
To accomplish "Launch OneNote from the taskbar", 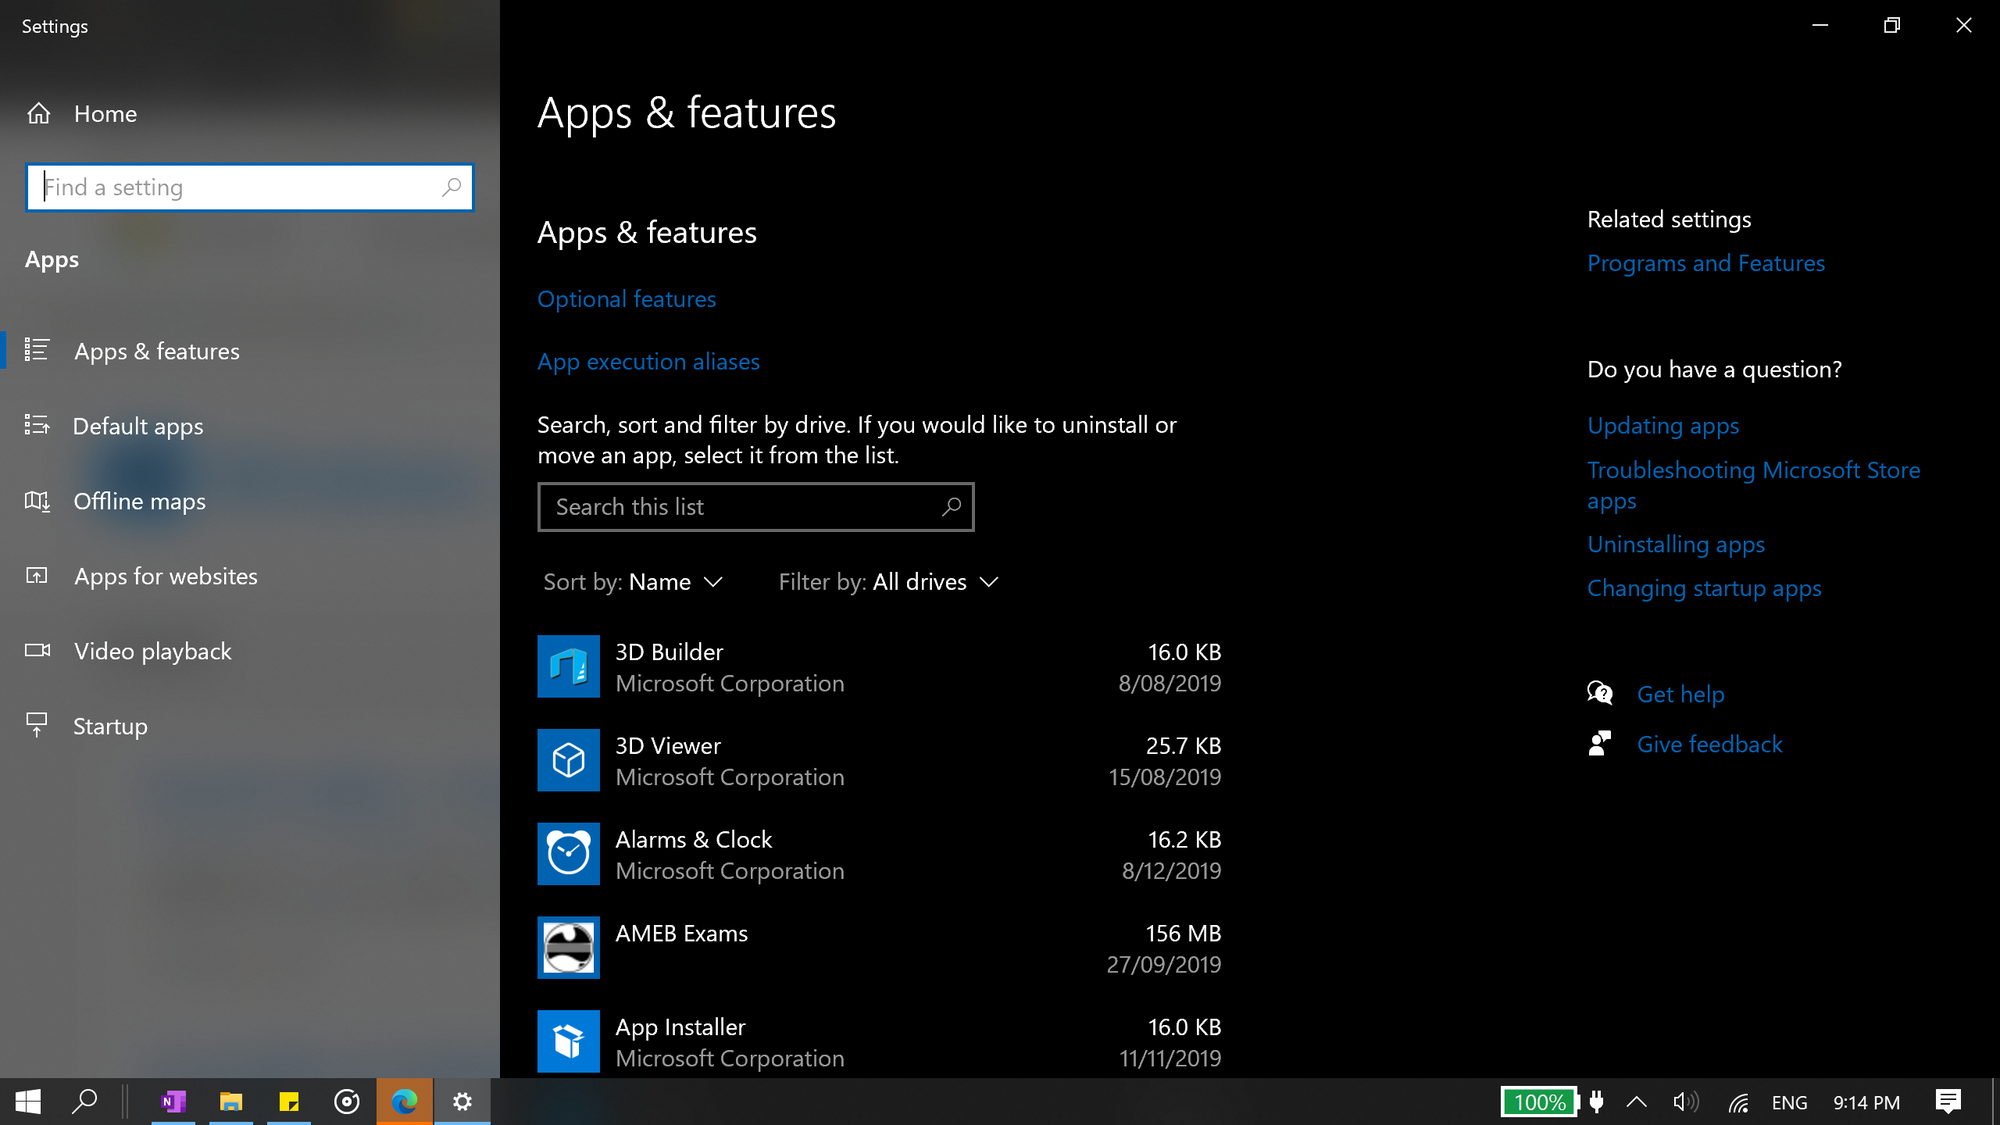I will click(x=172, y=1101).
